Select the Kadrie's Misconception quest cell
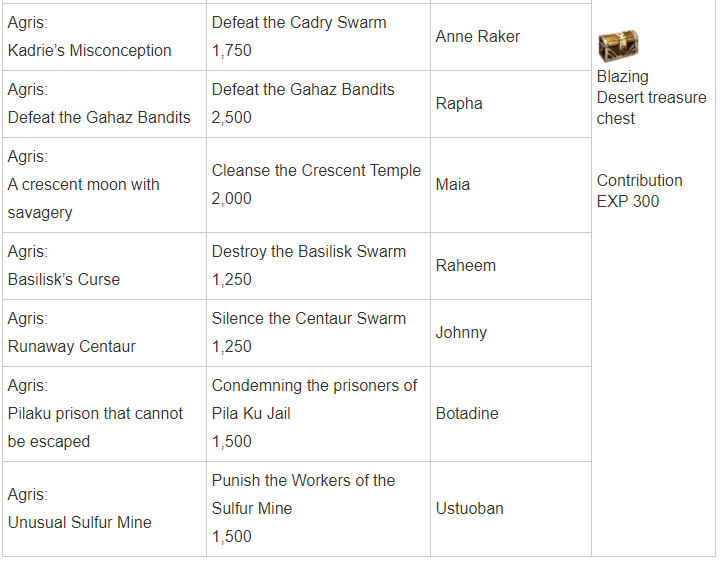This screenshot has width=721, height=562. tap(104, 37)
